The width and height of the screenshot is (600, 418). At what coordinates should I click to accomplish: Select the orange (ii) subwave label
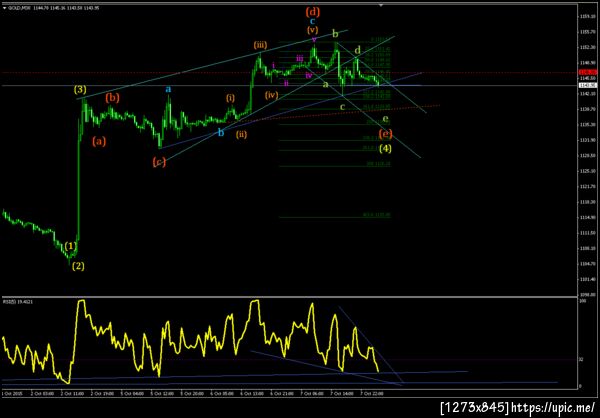click(x=241, y=134)
